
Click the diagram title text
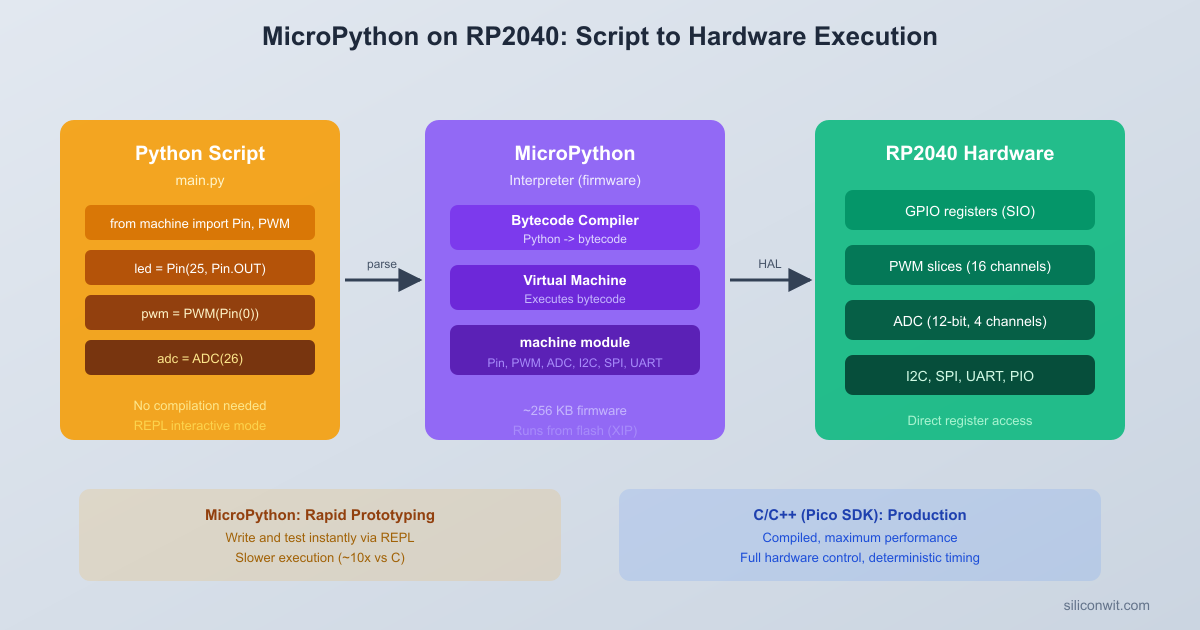click(600, 36)
